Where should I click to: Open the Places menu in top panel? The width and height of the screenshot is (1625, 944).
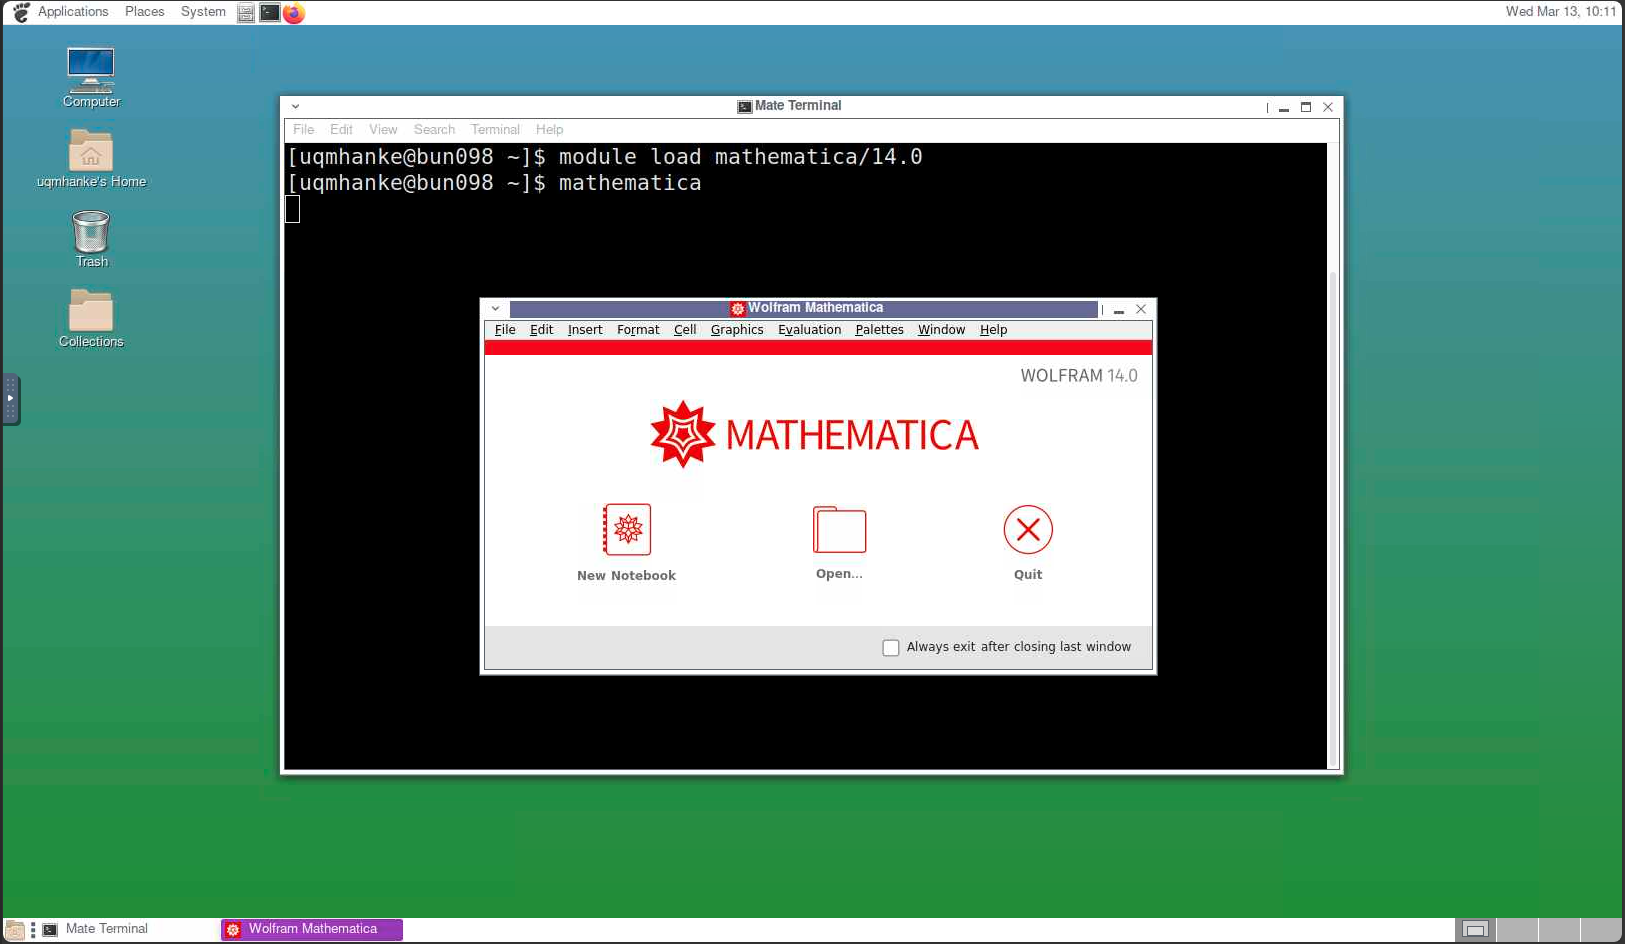click(144, 12)
